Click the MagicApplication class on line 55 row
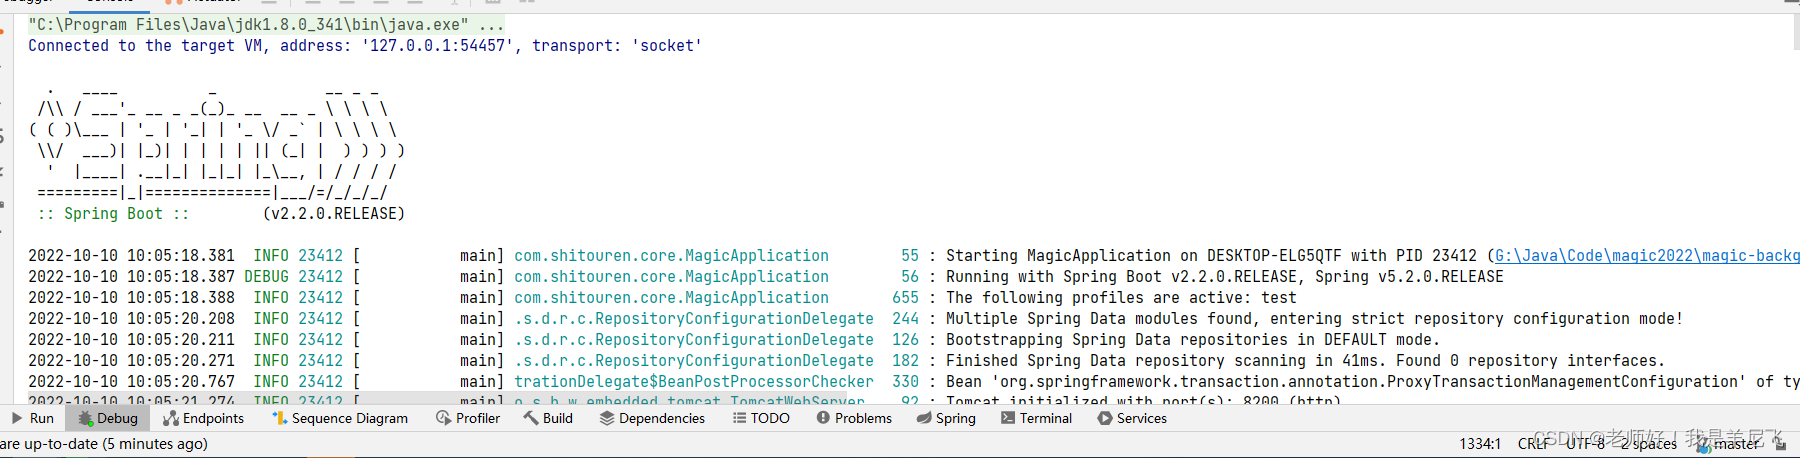 tap(671, 256)
